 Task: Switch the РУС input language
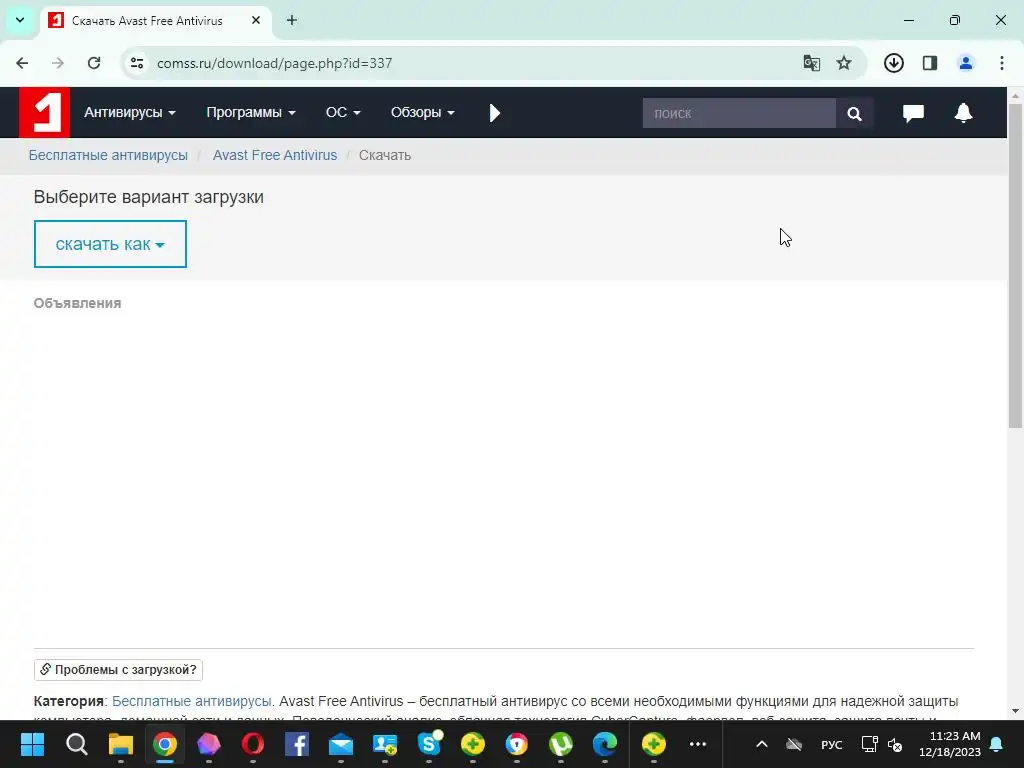831,744
